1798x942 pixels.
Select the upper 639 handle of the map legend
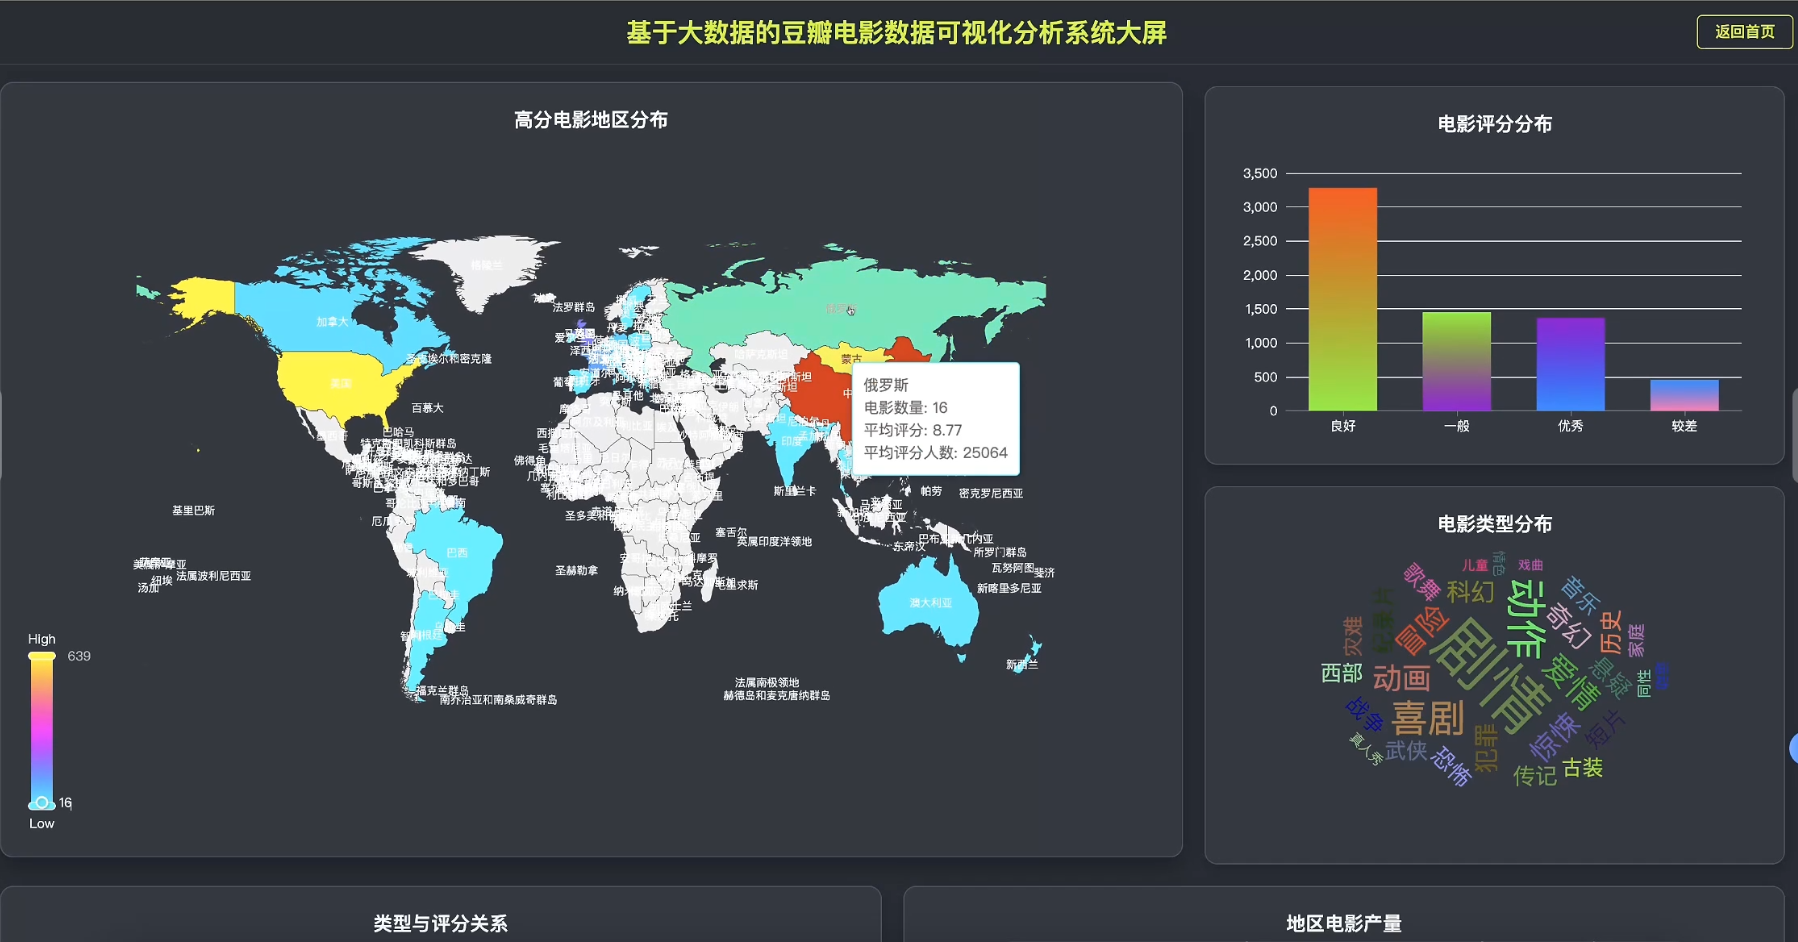pyautogui.click(x=42, y=656)
